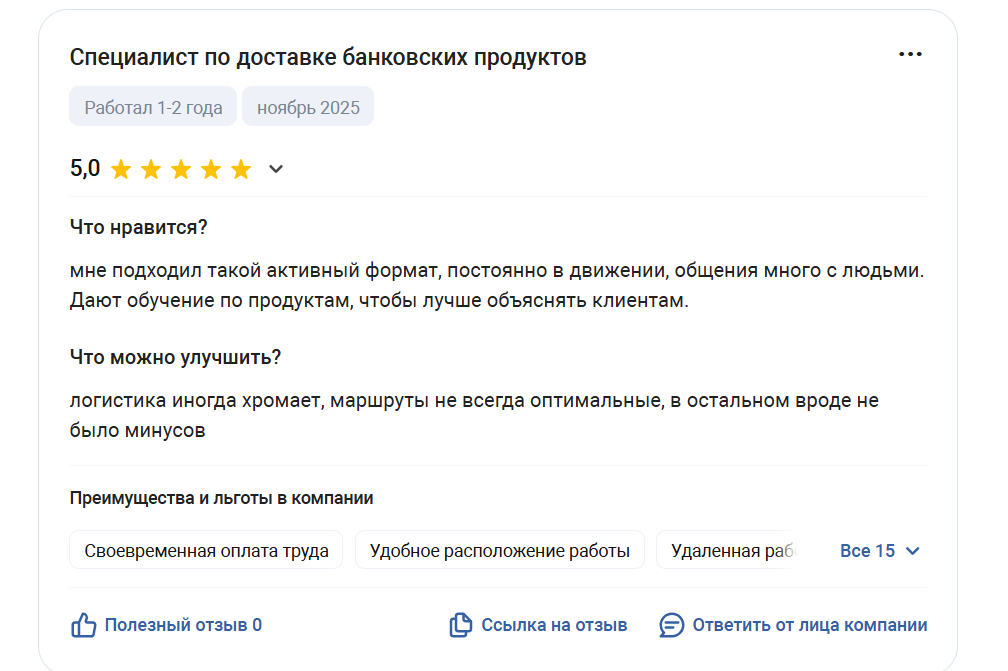The width and height of the screenshot is (1008, 671).
Task: Click the "Ссылка на отзыв" link
Action: [x=554, y=626]
